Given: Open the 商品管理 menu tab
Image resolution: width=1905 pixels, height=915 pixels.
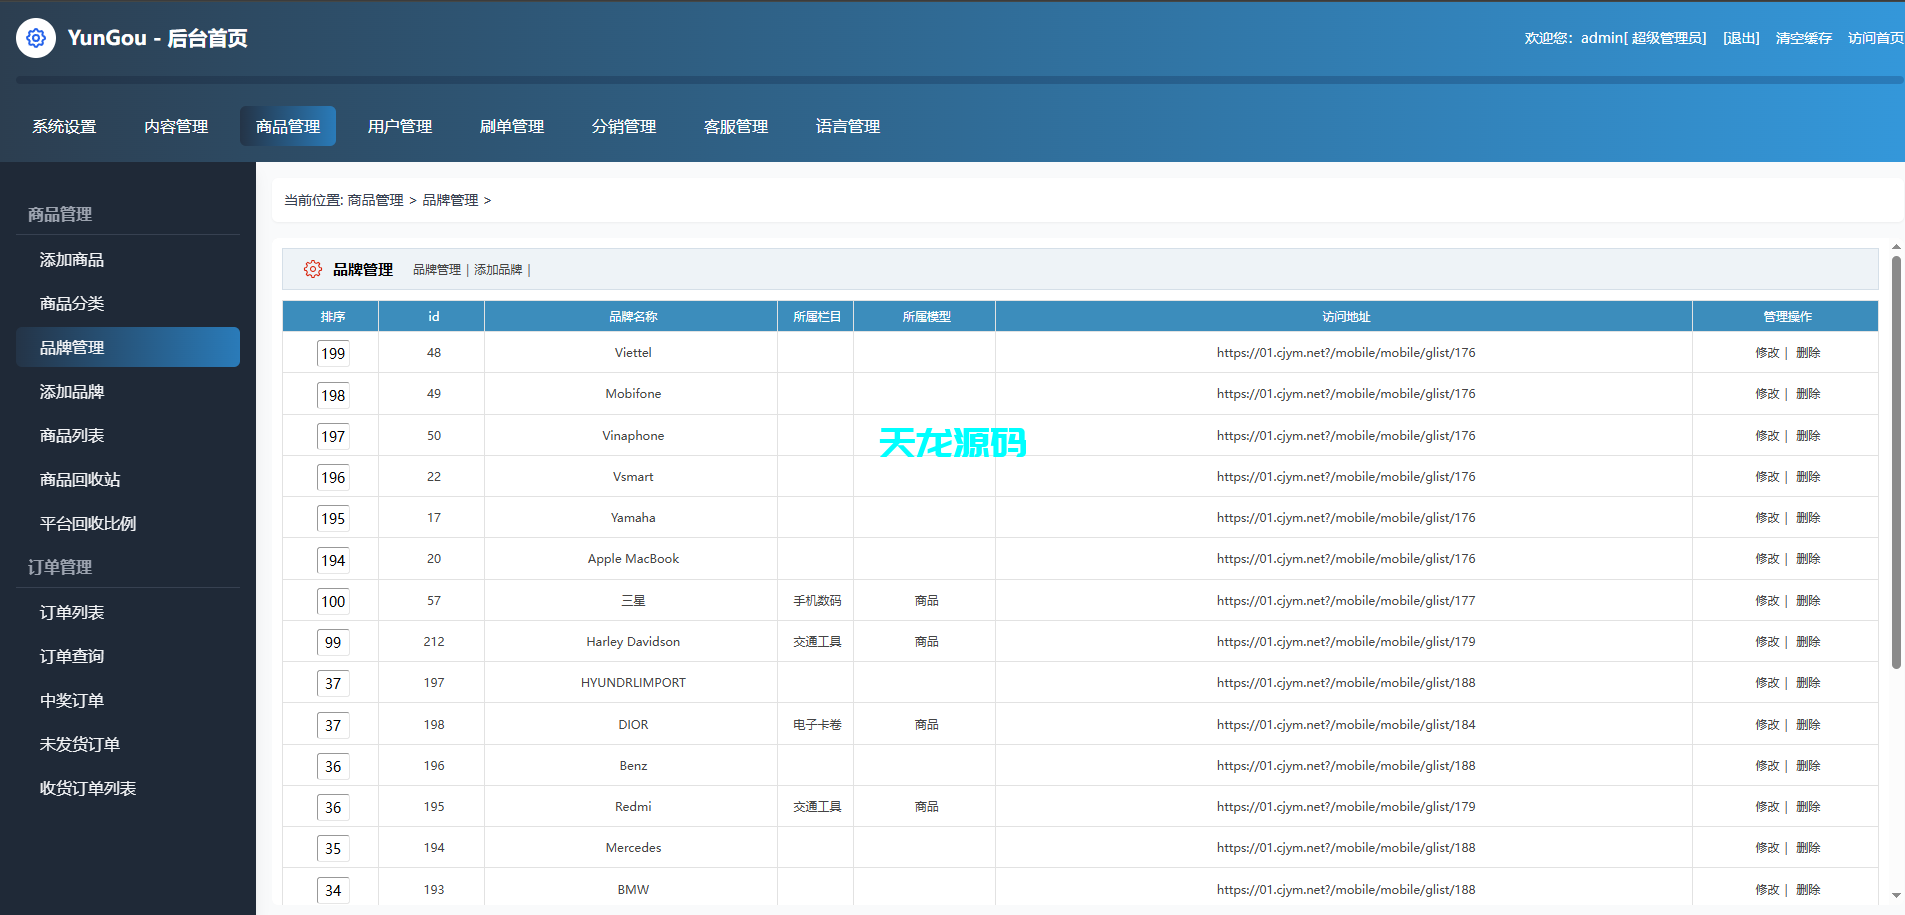Looking at the screenshot, I should pyautogui.click(x=287, y=126).
